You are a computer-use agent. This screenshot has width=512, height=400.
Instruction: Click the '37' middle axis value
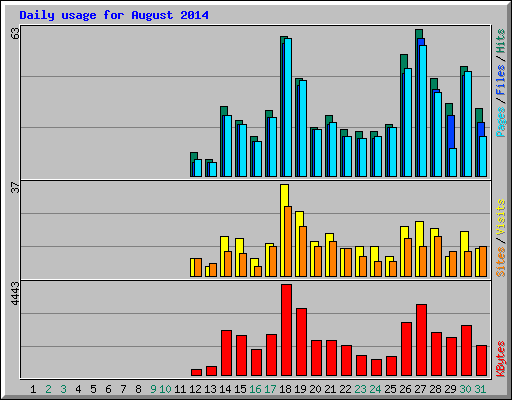point(15,187)
